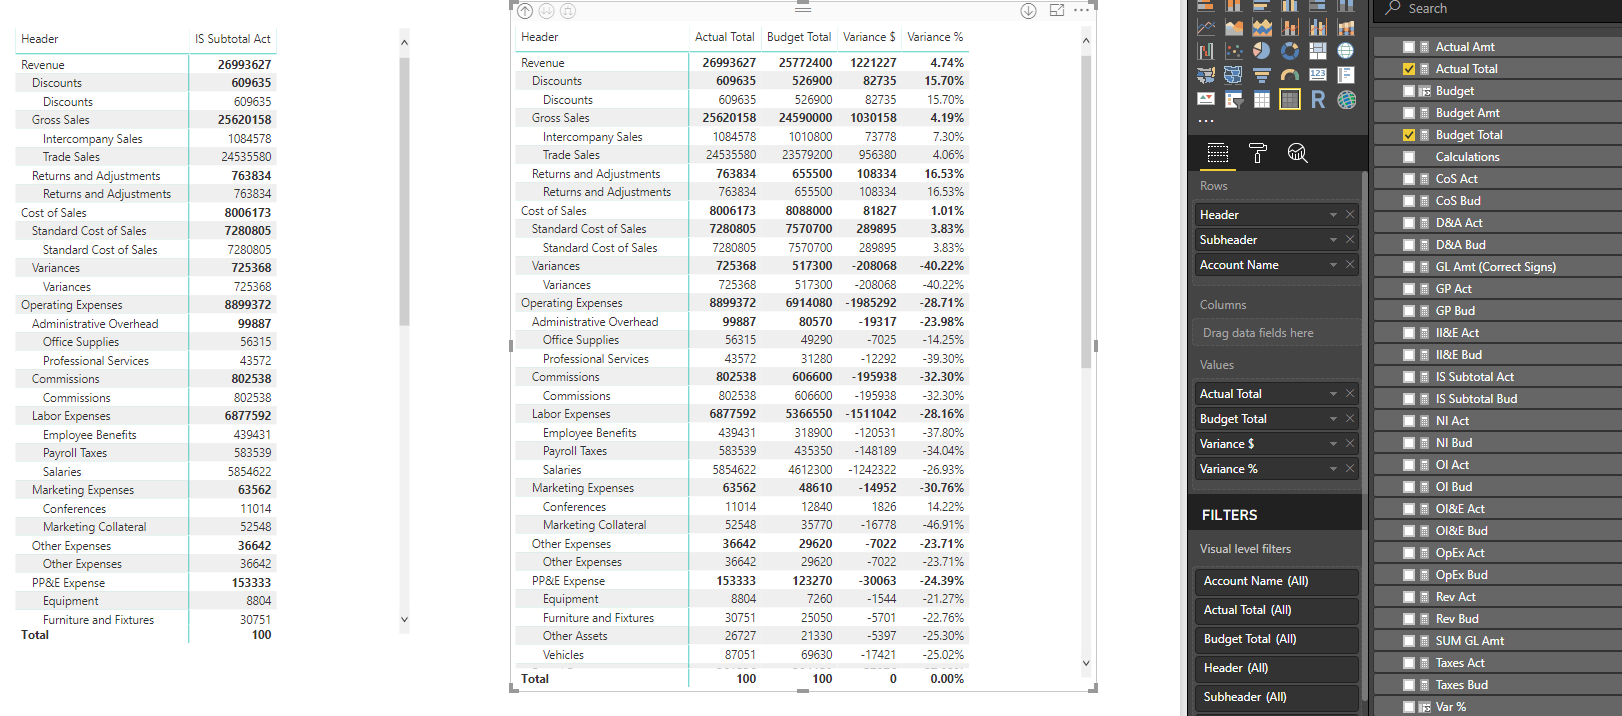Remove Subheader from Rows well
This screenshot has height=716, width=1622.
(x=1350, y=240)
